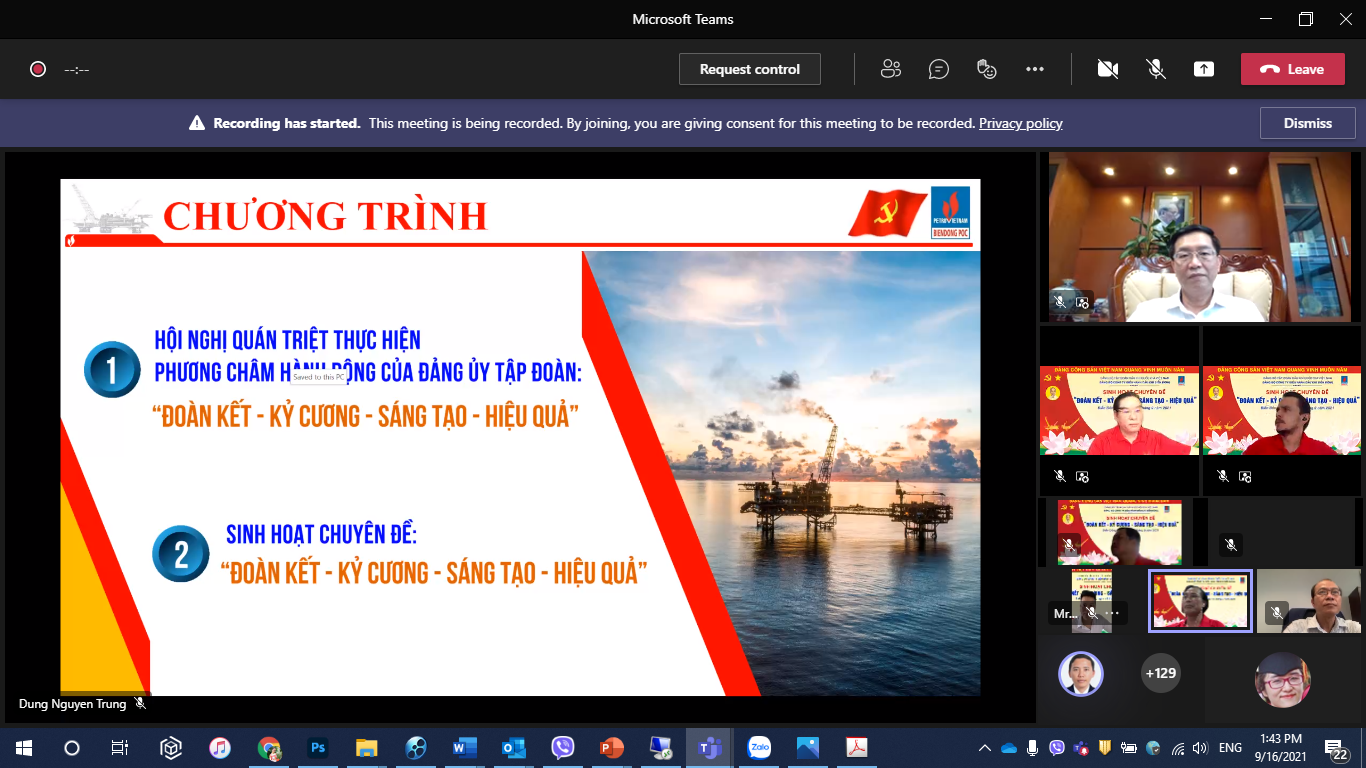Toggle the camera on

click(x=1107, y=69)
